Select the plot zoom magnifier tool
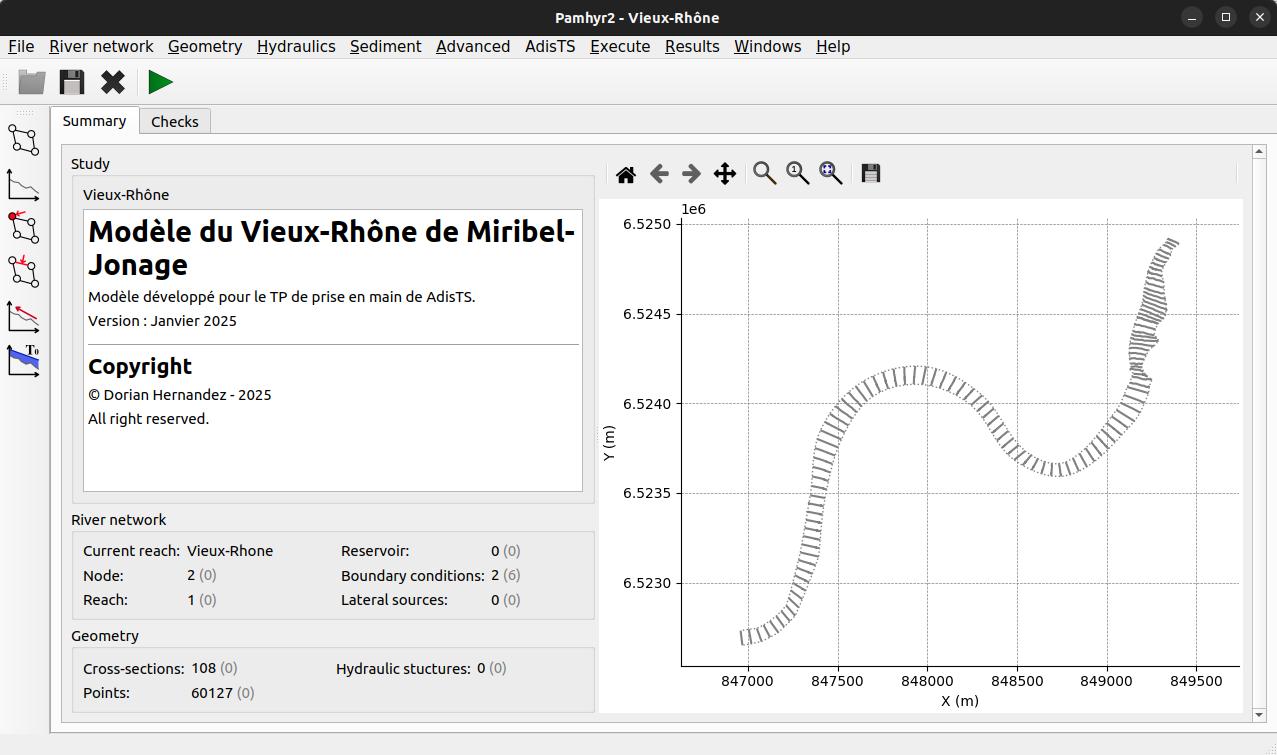Viewport: 1277px width, 755px height. point(765,174)
